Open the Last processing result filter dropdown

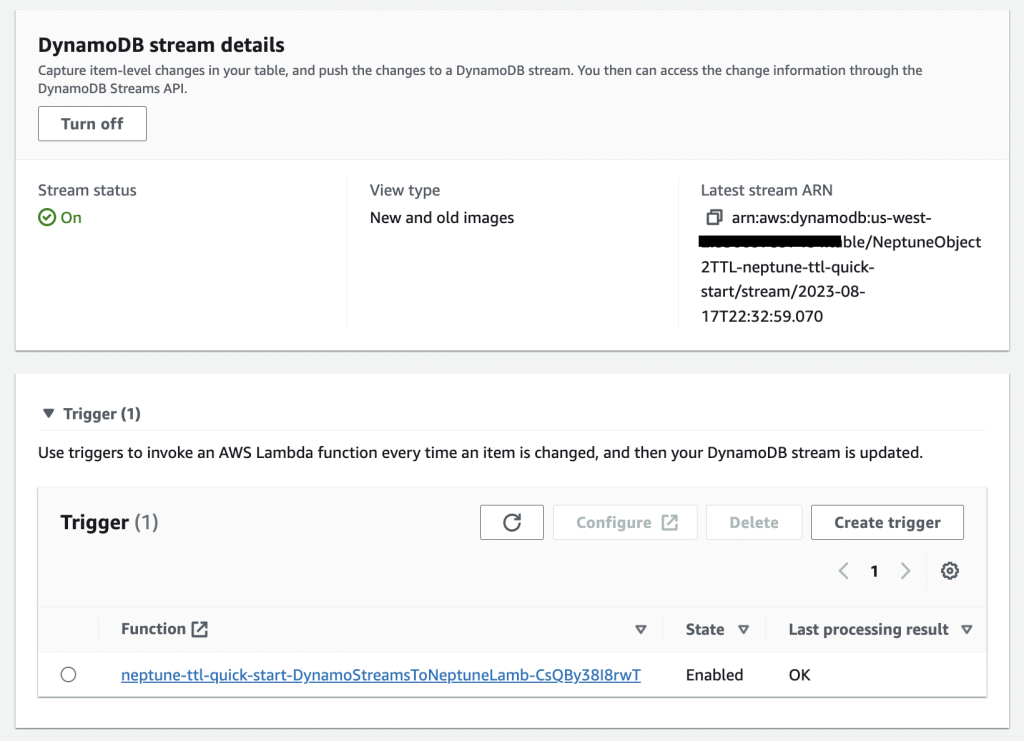pyautogui.click(x=966, y=628)
